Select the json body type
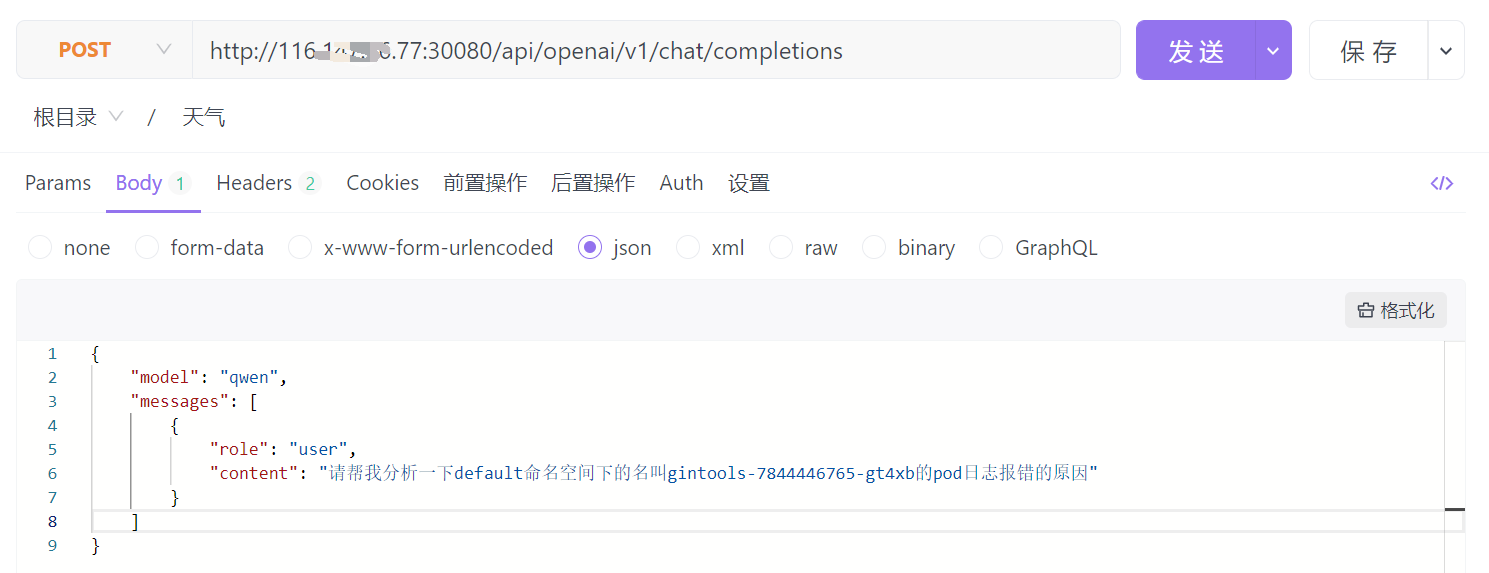The image size is (1489, 573). [x=590, y=248]
